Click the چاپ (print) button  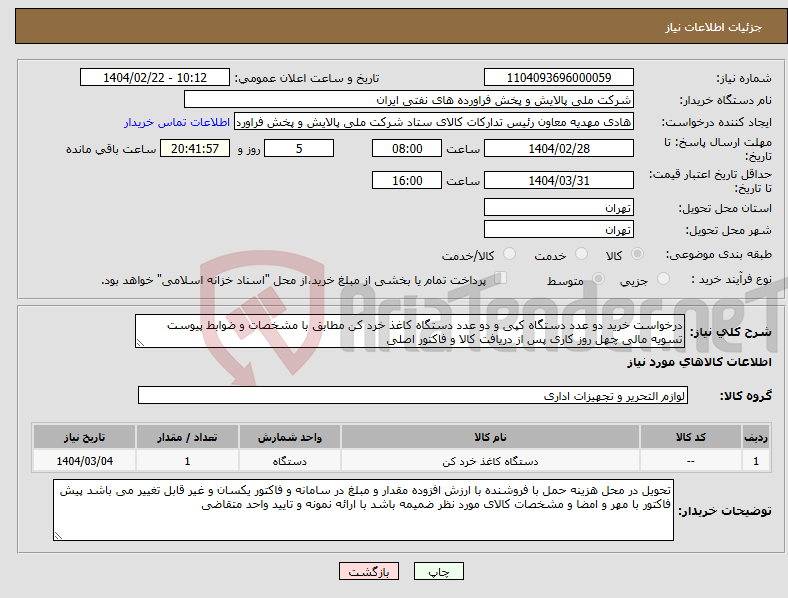click(438, 571)
